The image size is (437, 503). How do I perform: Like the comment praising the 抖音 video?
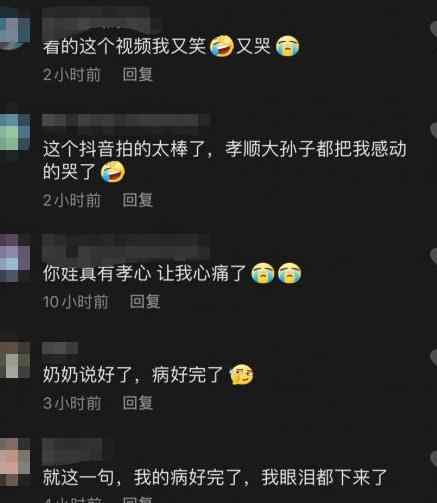(434, 130)
